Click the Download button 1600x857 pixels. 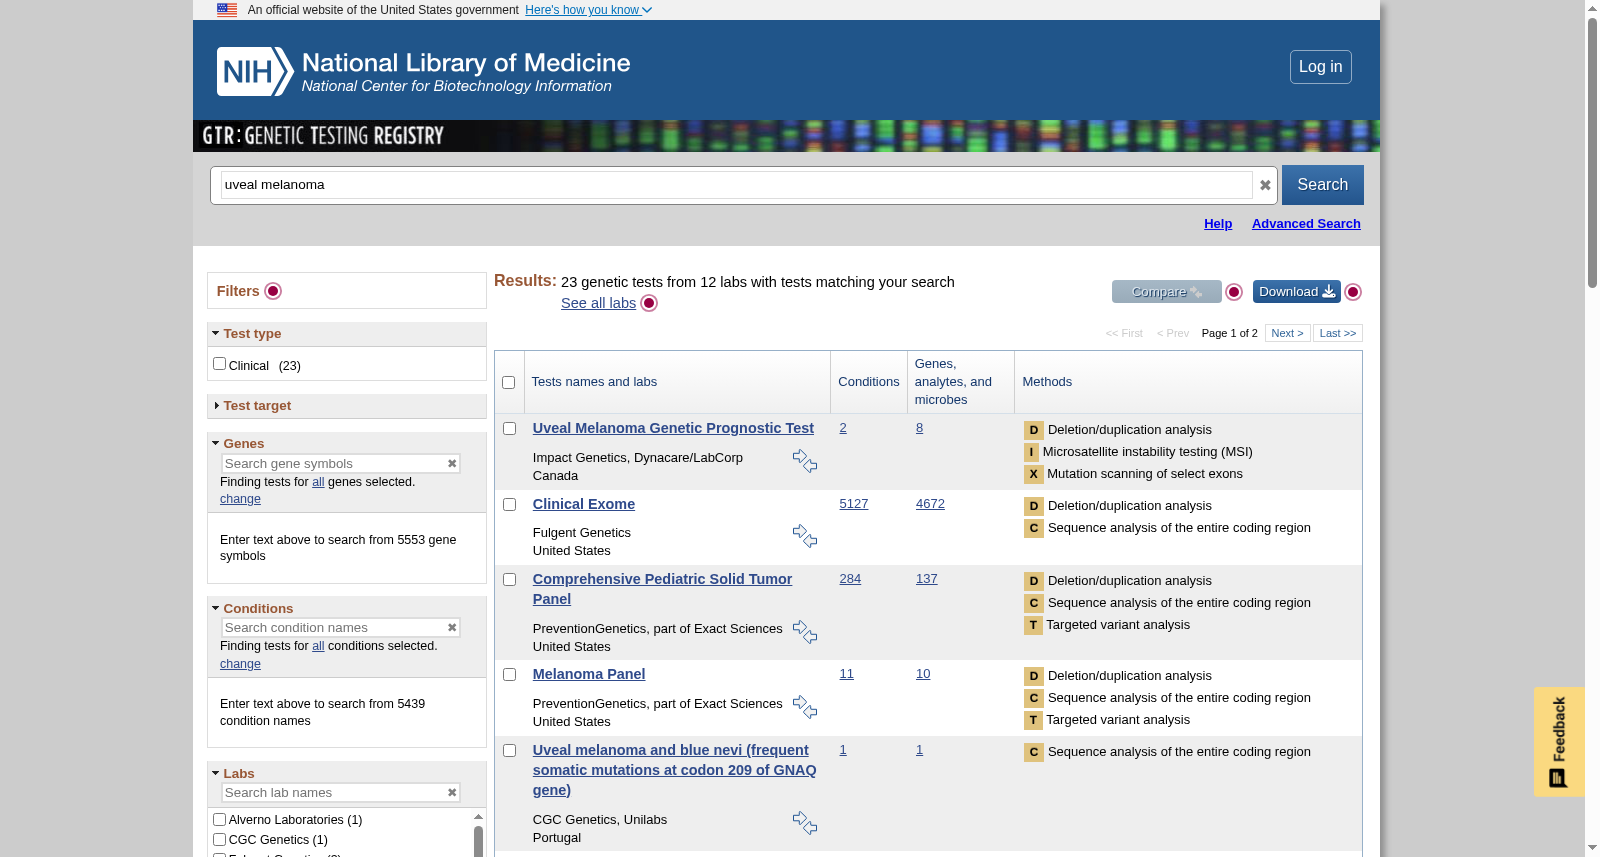[1296, 292]
